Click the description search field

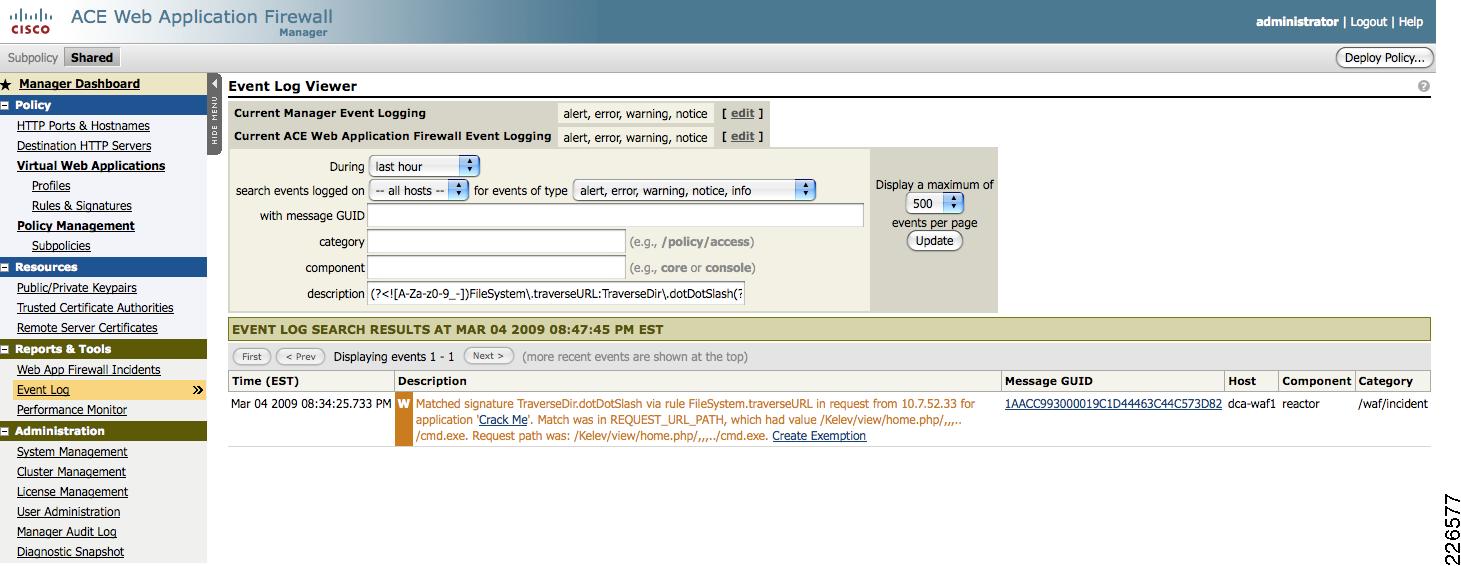point(556,294)
